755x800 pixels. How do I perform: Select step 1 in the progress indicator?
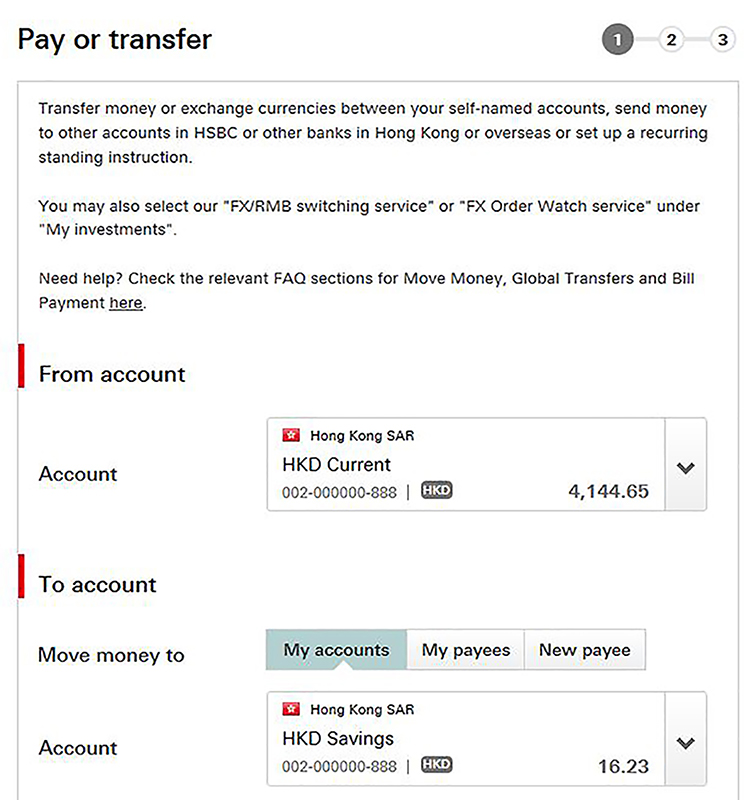(618, 39)
